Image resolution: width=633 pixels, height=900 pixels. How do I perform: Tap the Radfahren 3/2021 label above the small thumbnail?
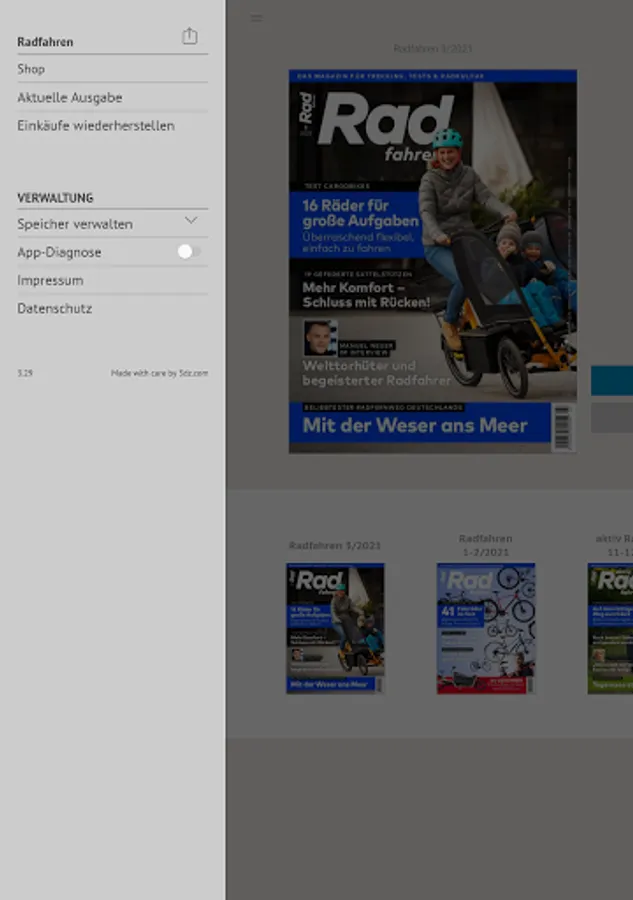coord(335,545)
